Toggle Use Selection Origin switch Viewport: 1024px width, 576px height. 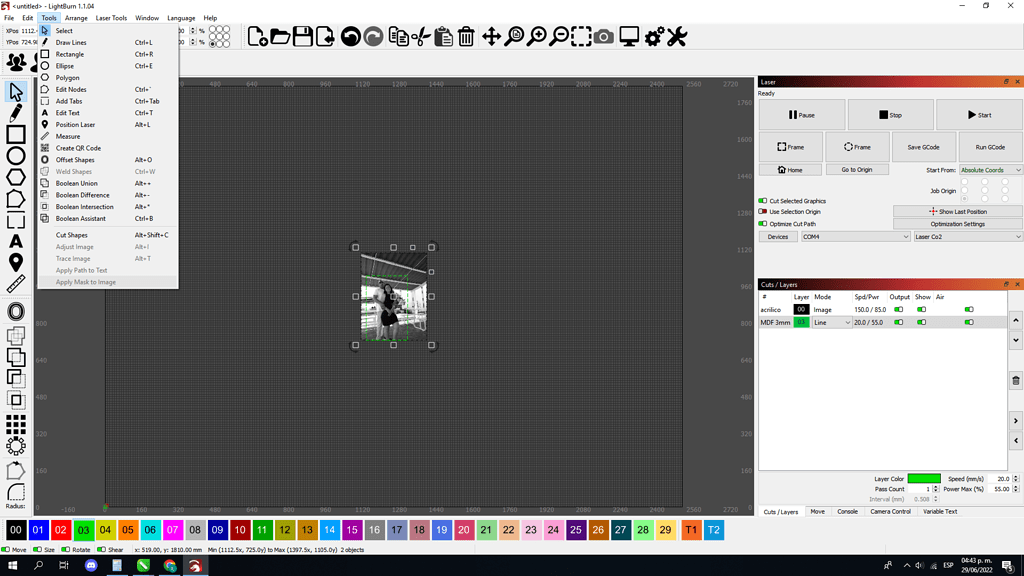click(x=763, y=212)
